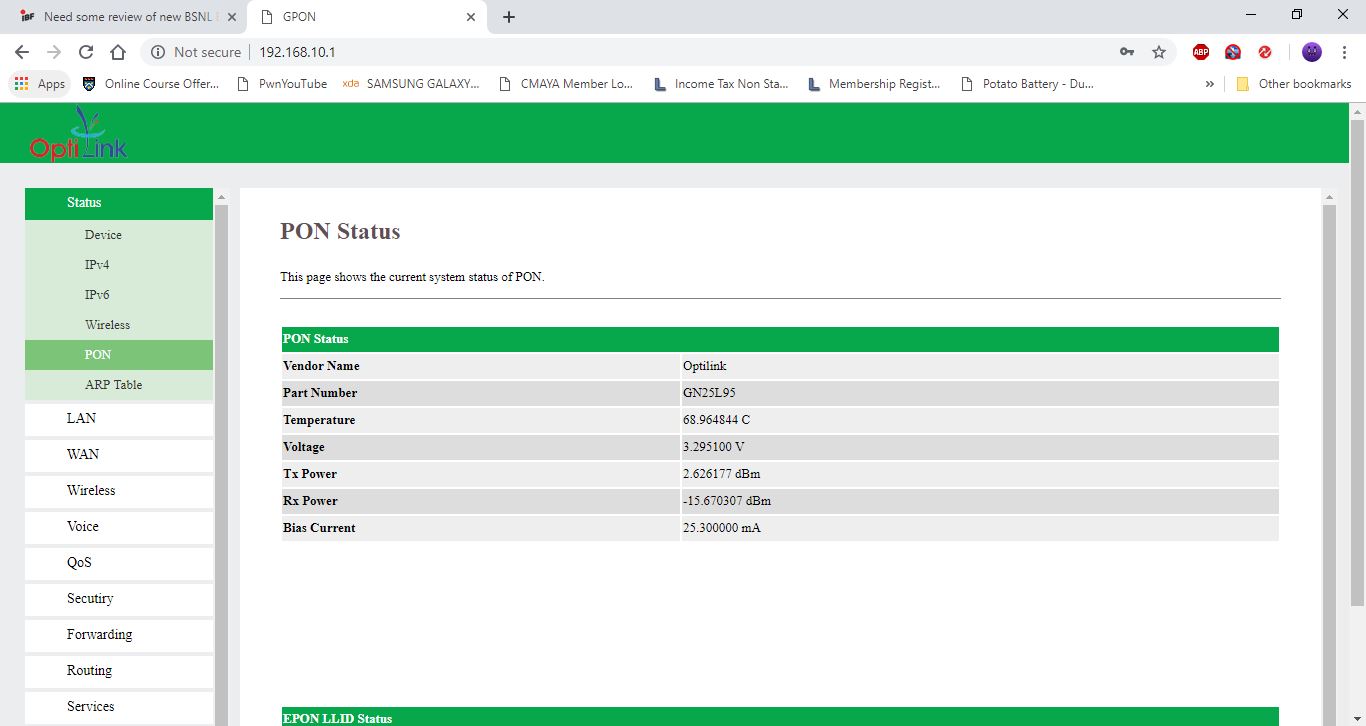
Task: Reload the current page
Action: (86, 52)
